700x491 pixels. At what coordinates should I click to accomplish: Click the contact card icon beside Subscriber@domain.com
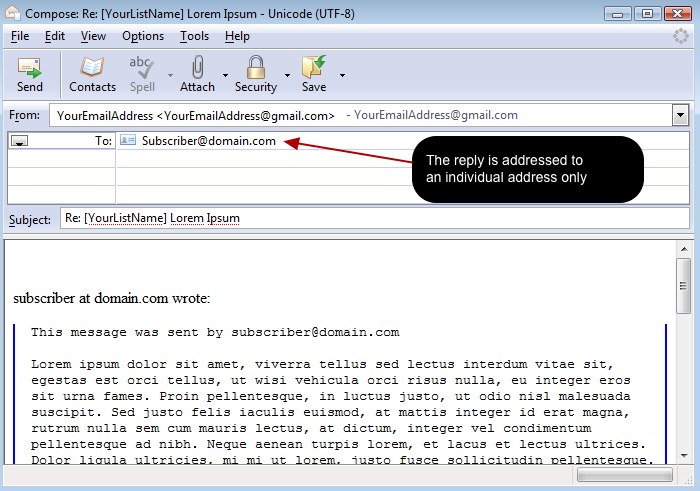coord(128,140)
